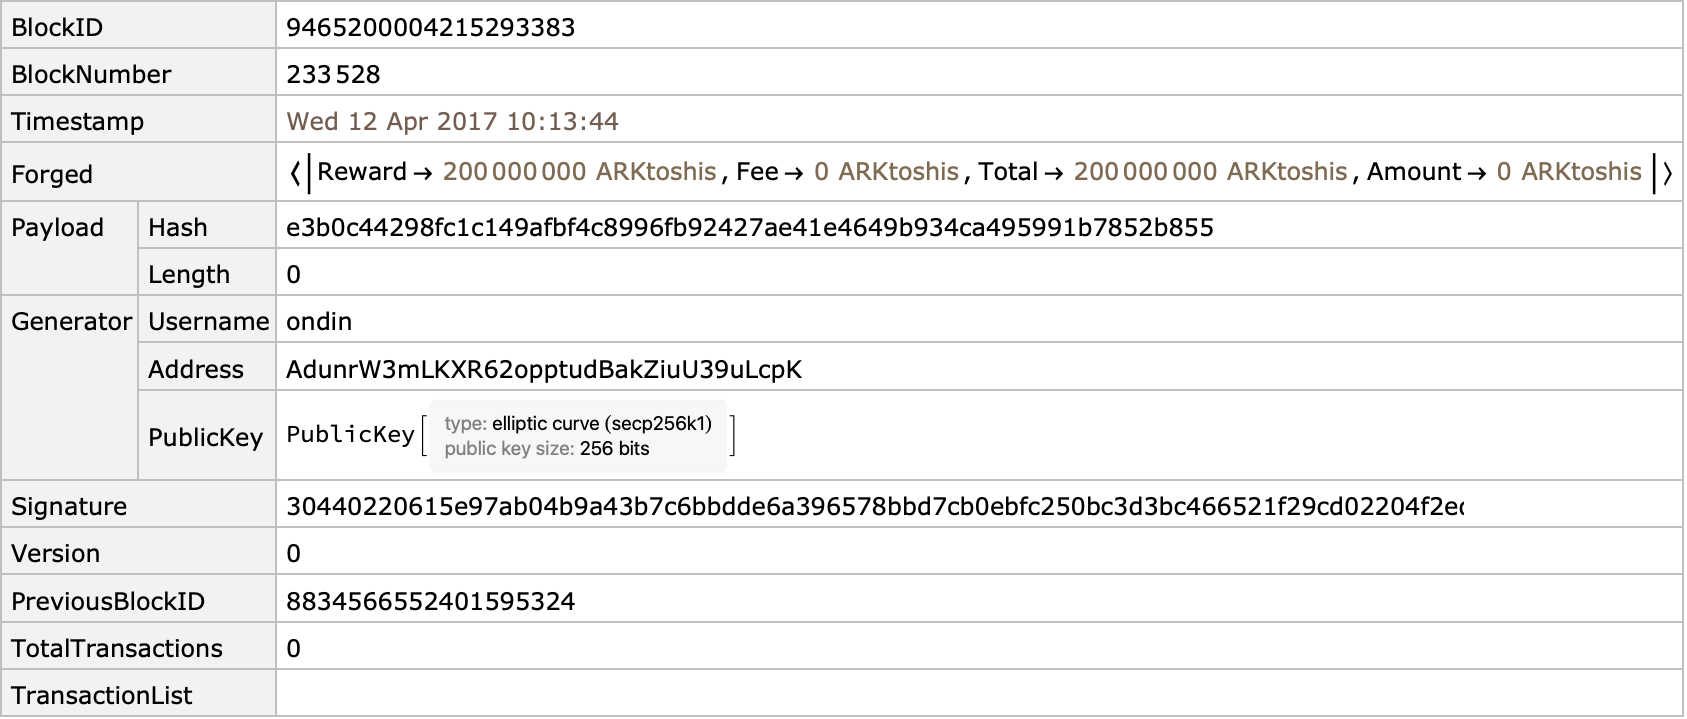Click the Fee 0 ARKtoshis value

(887, 172)
